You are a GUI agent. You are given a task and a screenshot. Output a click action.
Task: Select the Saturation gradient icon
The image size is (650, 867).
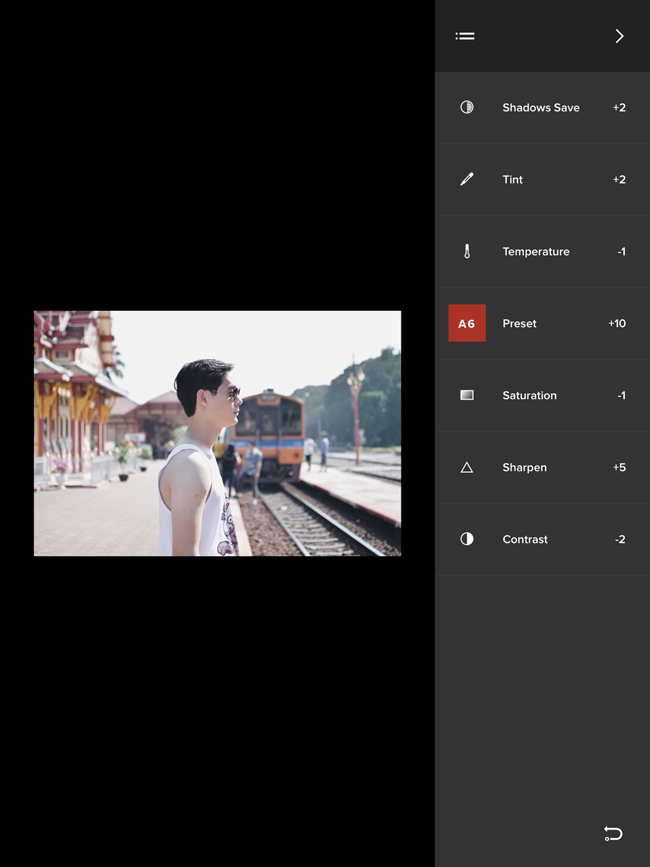point(467,395)
